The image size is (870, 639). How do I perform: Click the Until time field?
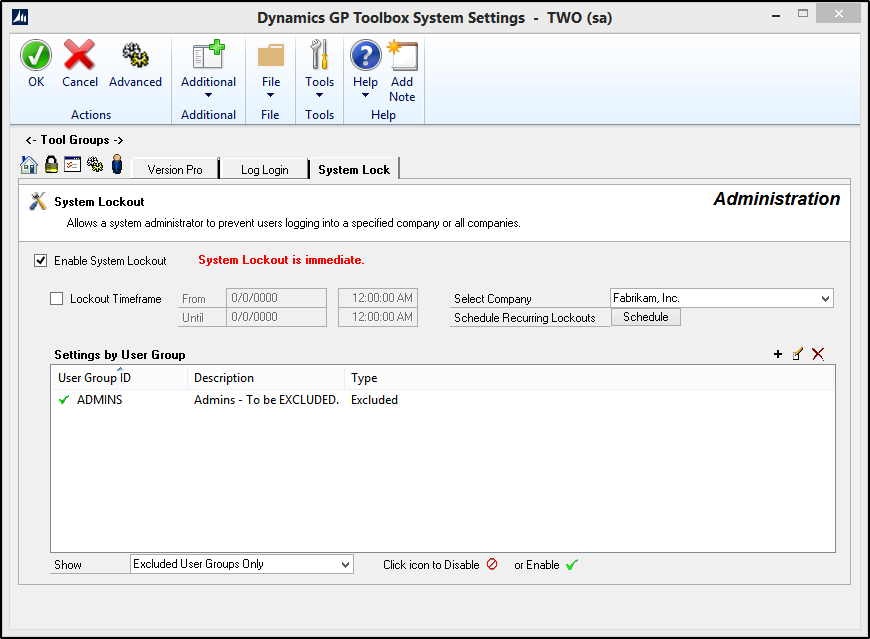(378, 317)
